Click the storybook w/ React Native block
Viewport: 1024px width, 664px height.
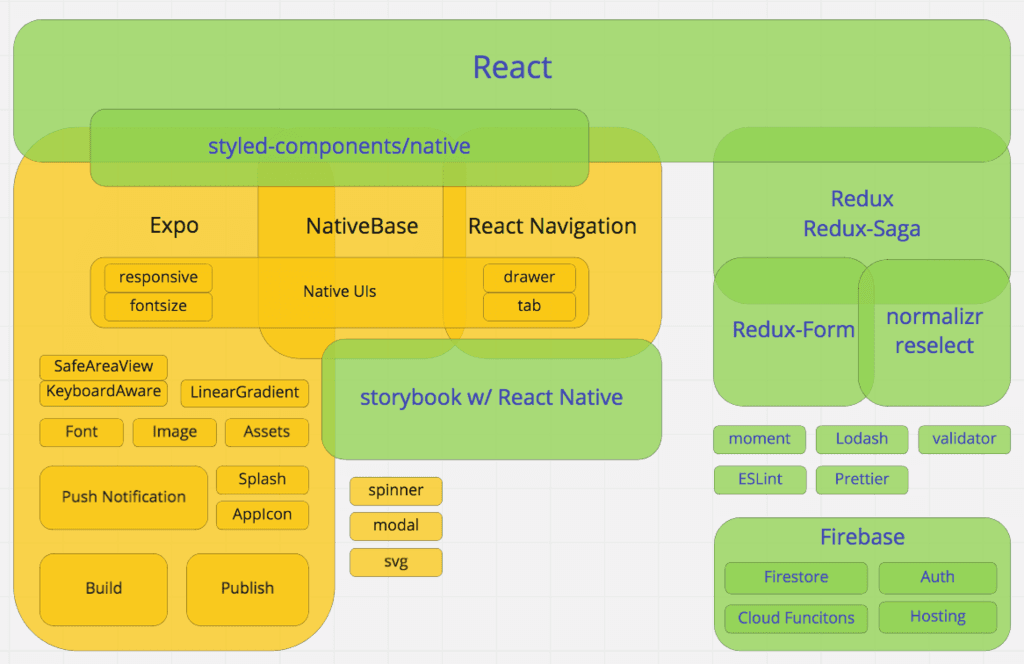coord(491,398)
